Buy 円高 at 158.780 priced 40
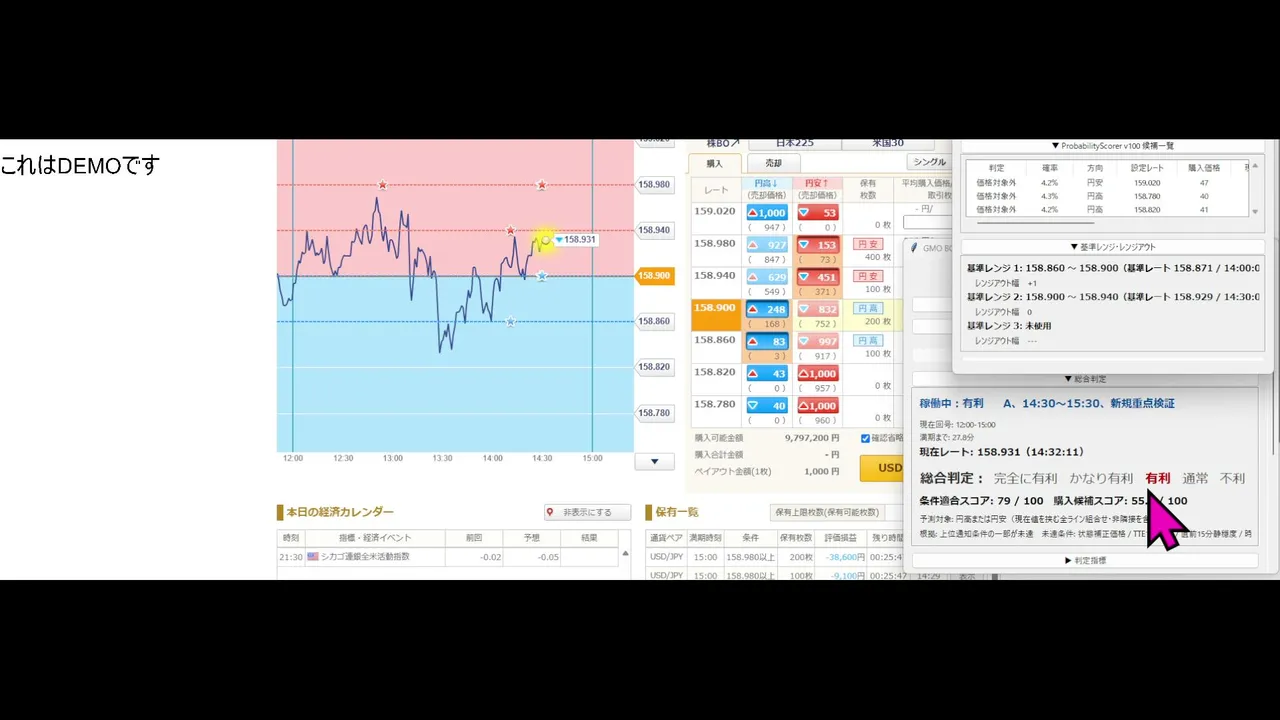The width and height of the screenshot is (1280, 720). [x=767, y=406]
